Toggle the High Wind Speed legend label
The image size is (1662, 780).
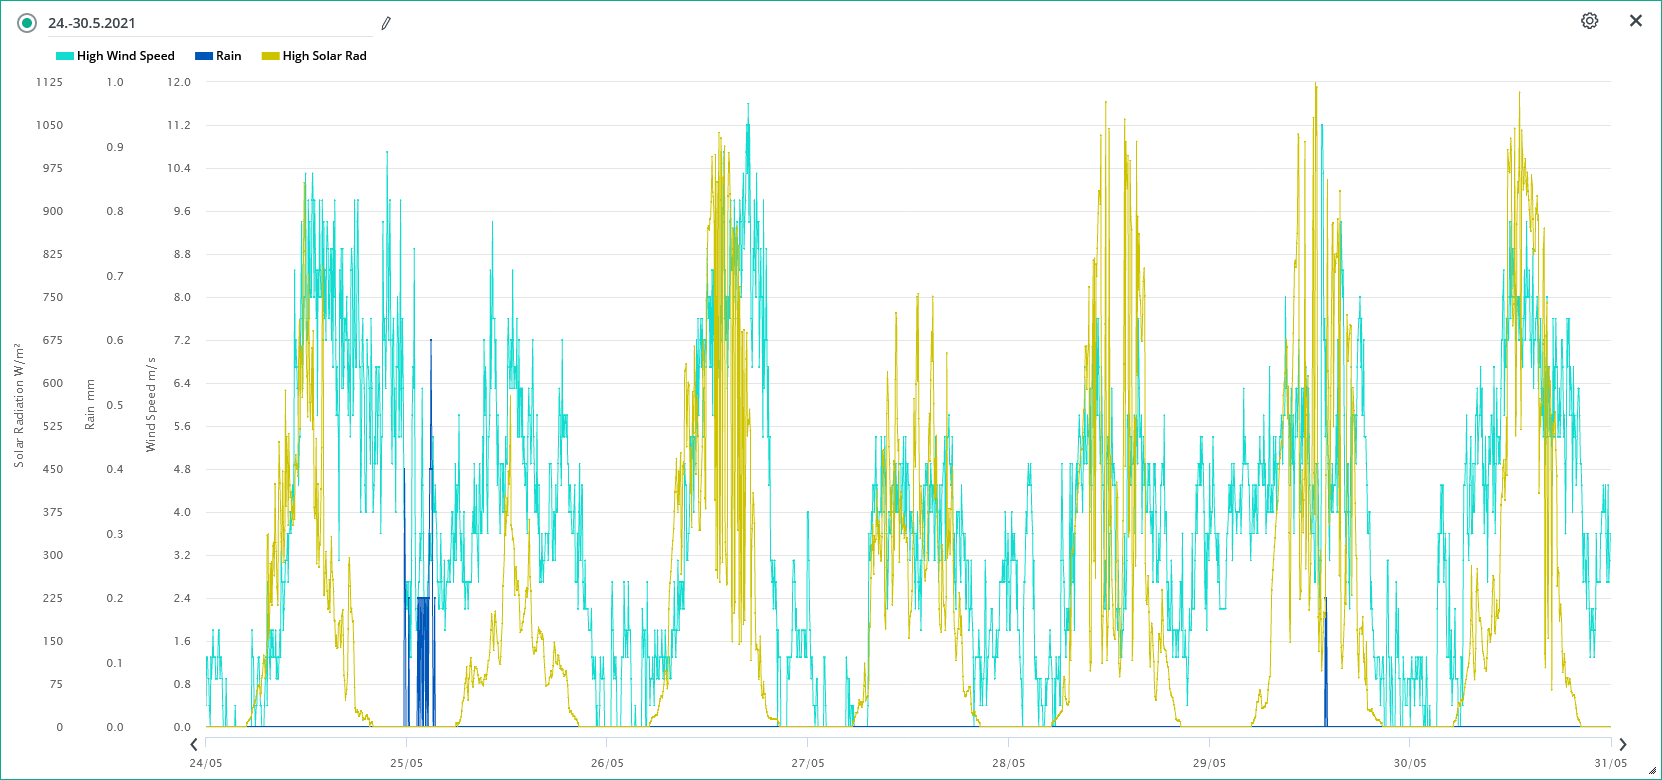(x=125, y=56)
